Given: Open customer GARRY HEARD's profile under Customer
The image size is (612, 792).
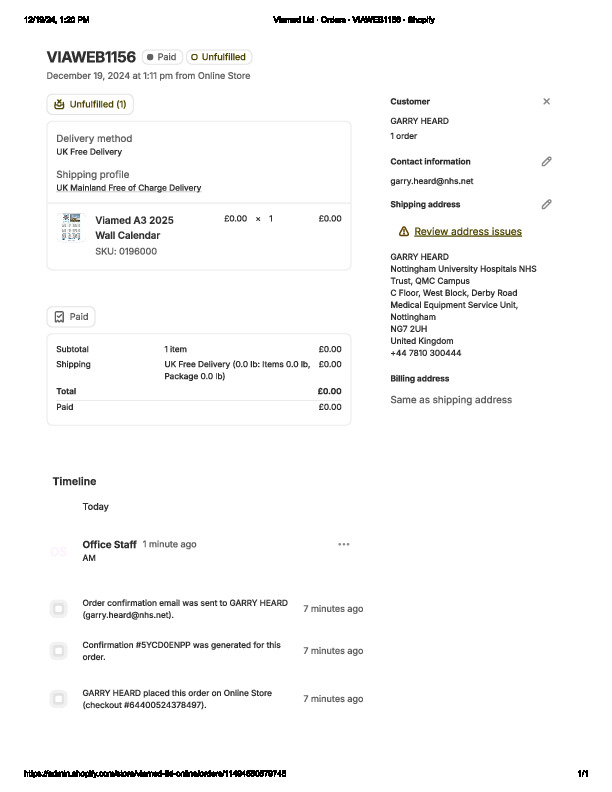Looking at the screenshot, I should pyautogui.click(x=419, y=121).
